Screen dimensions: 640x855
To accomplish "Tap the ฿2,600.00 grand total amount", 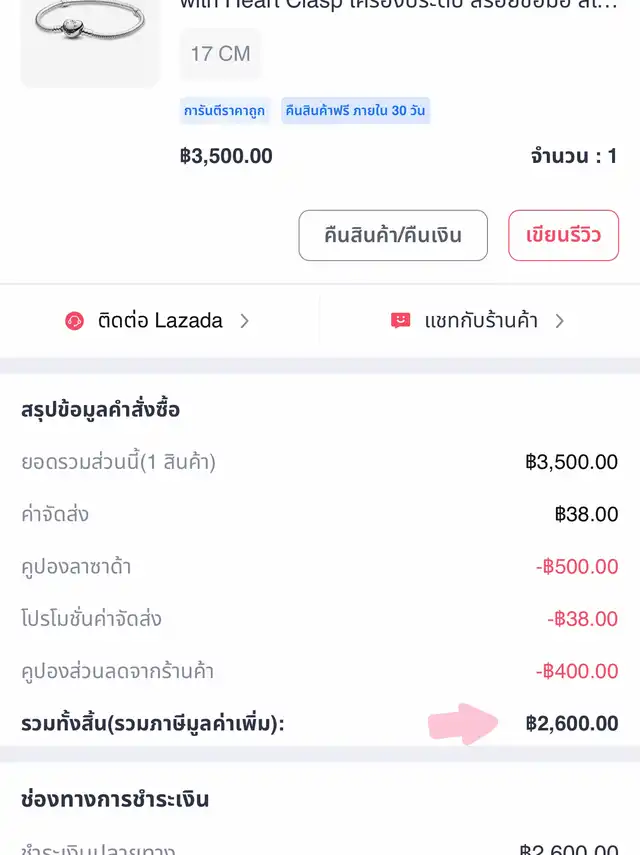I will 571,723.
